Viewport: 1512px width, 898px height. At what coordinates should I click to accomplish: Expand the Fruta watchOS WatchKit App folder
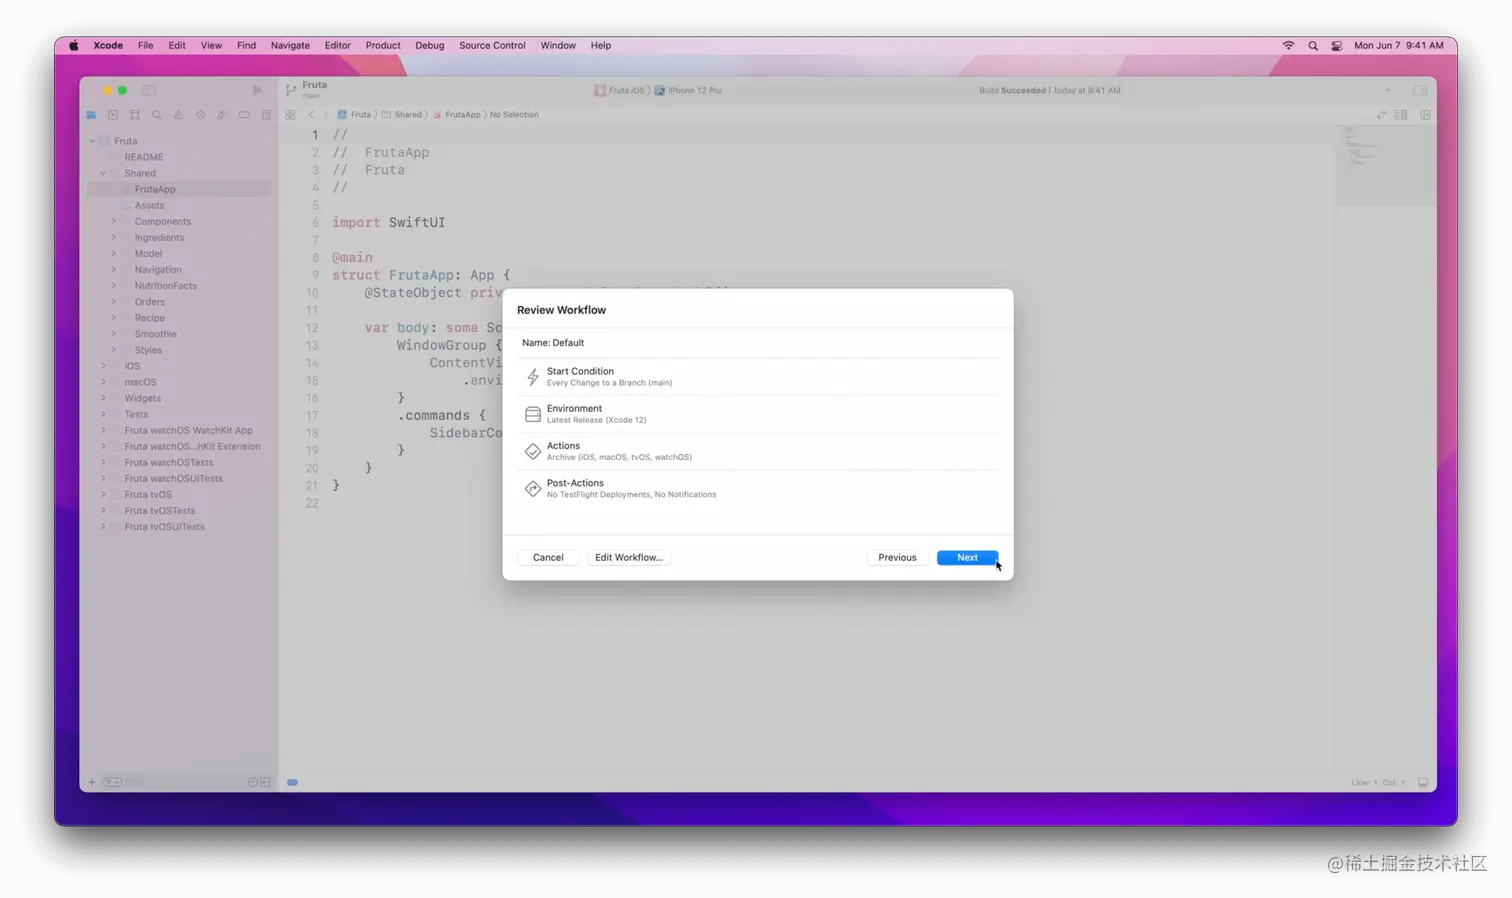pyautogui.click(x=103, y=430)
